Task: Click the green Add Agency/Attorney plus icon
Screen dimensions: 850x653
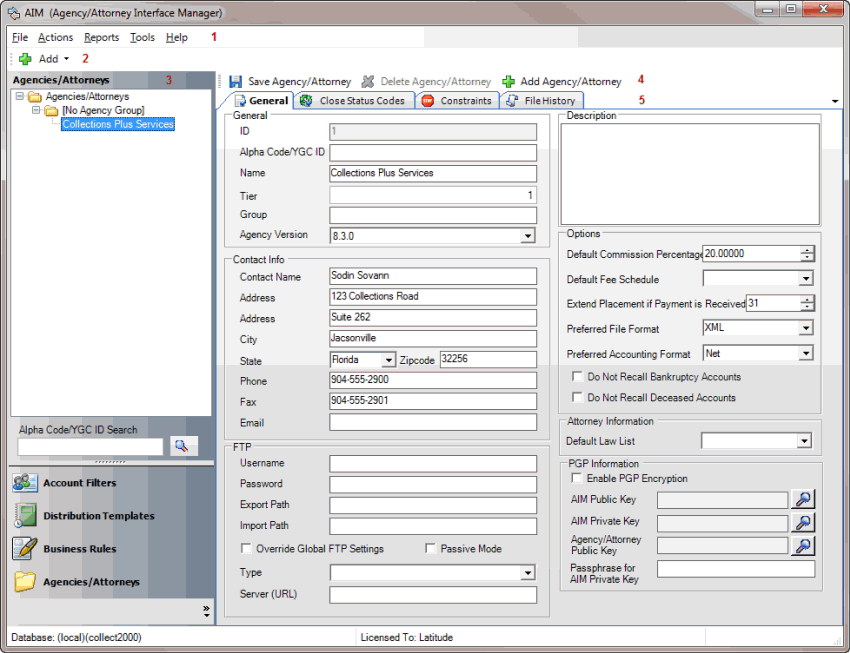Action: (508, 81)
